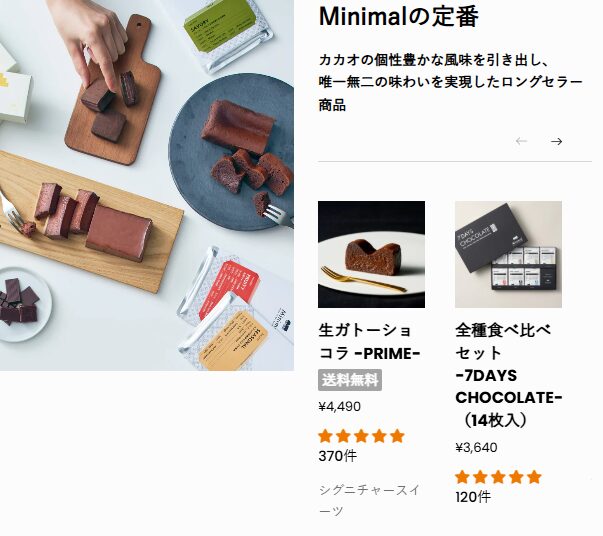
Task: Click the first star of PRIME rating
Action: (325, 436)
